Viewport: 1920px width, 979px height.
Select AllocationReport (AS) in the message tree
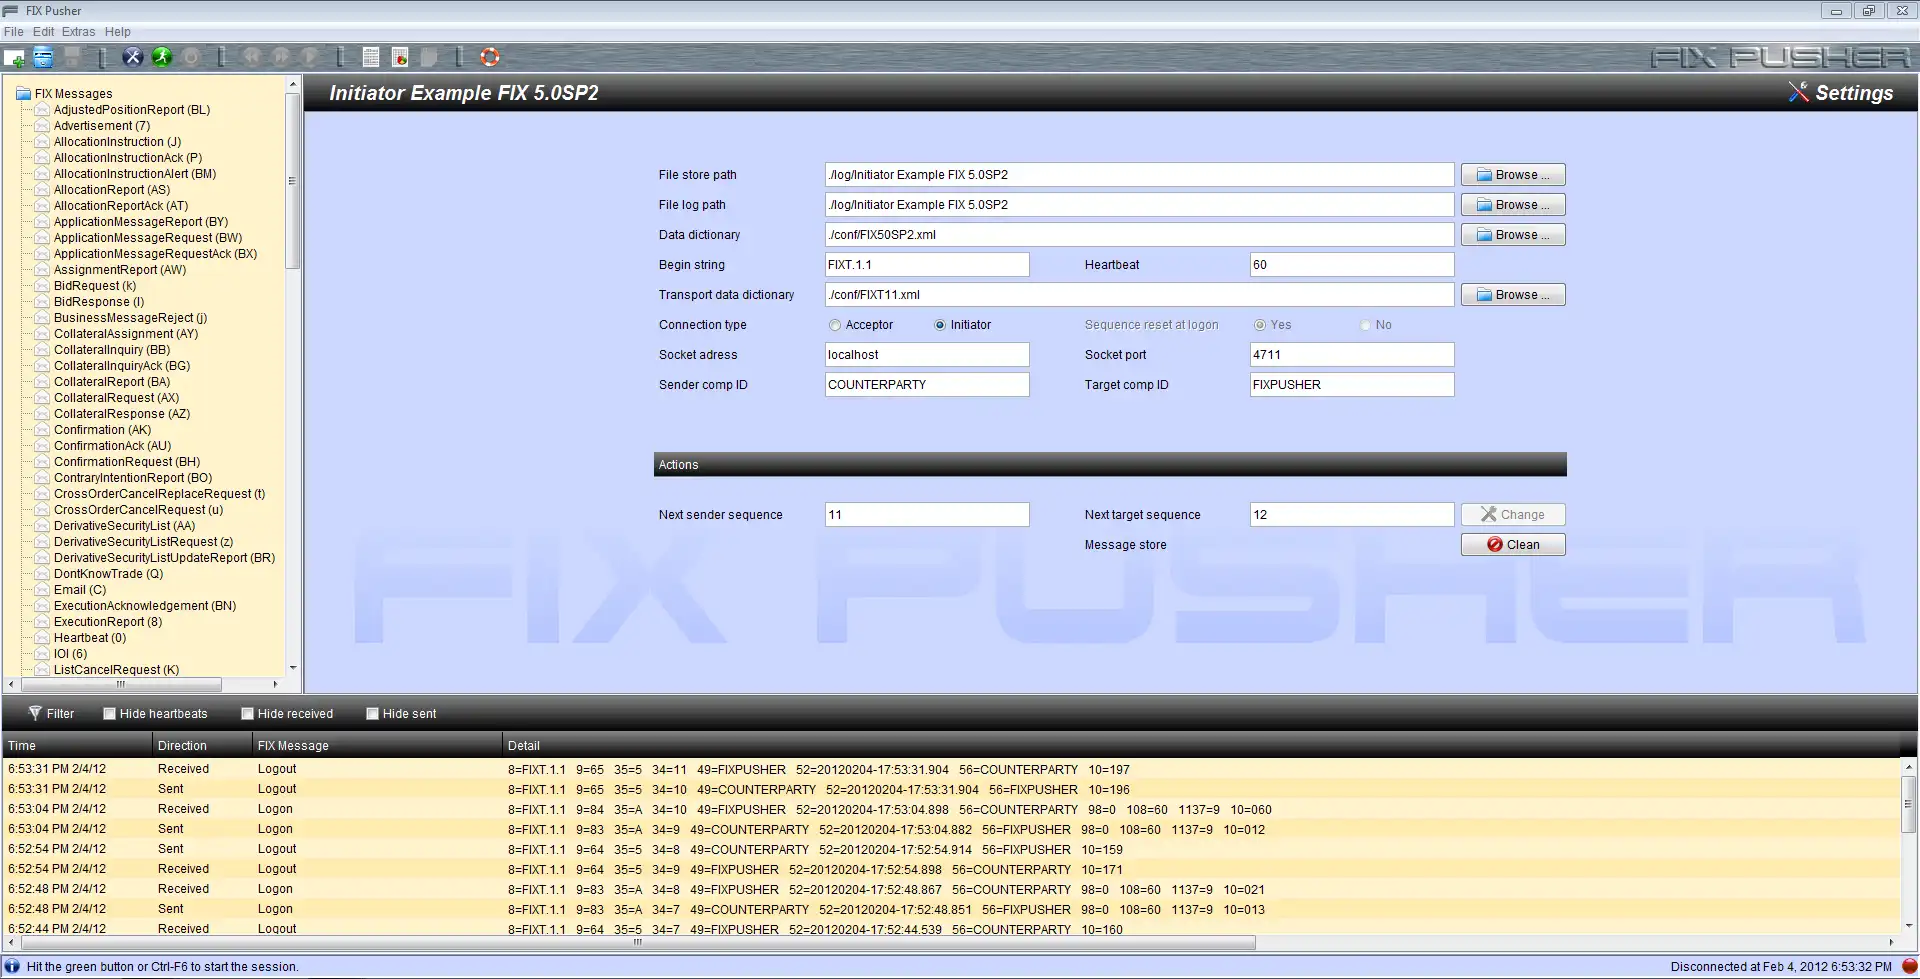pos(112,190)
